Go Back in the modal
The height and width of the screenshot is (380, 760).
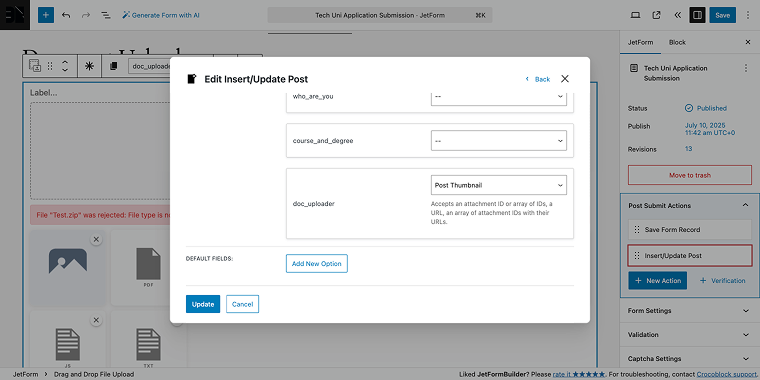pos(538,79)
